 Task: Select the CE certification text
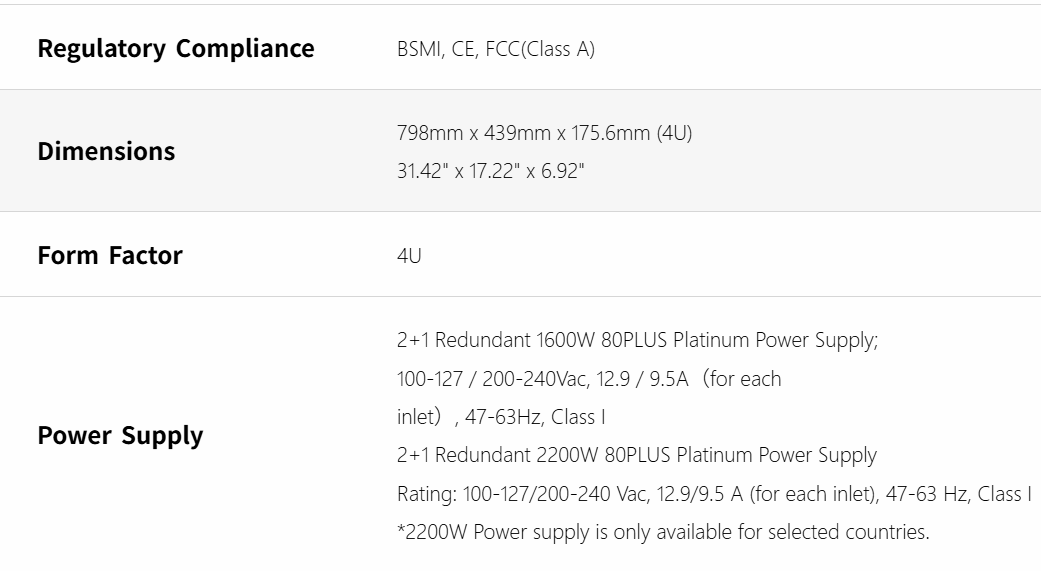463,49
